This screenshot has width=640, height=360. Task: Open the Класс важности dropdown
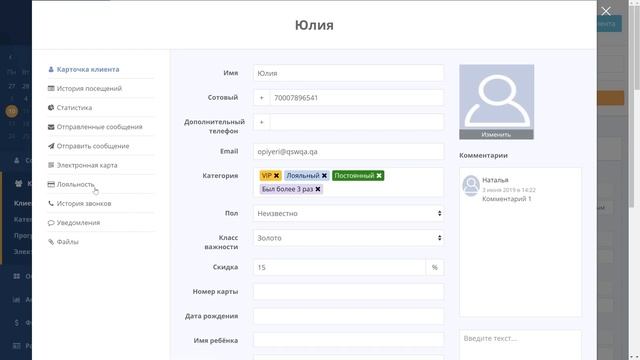pos(348,238)
